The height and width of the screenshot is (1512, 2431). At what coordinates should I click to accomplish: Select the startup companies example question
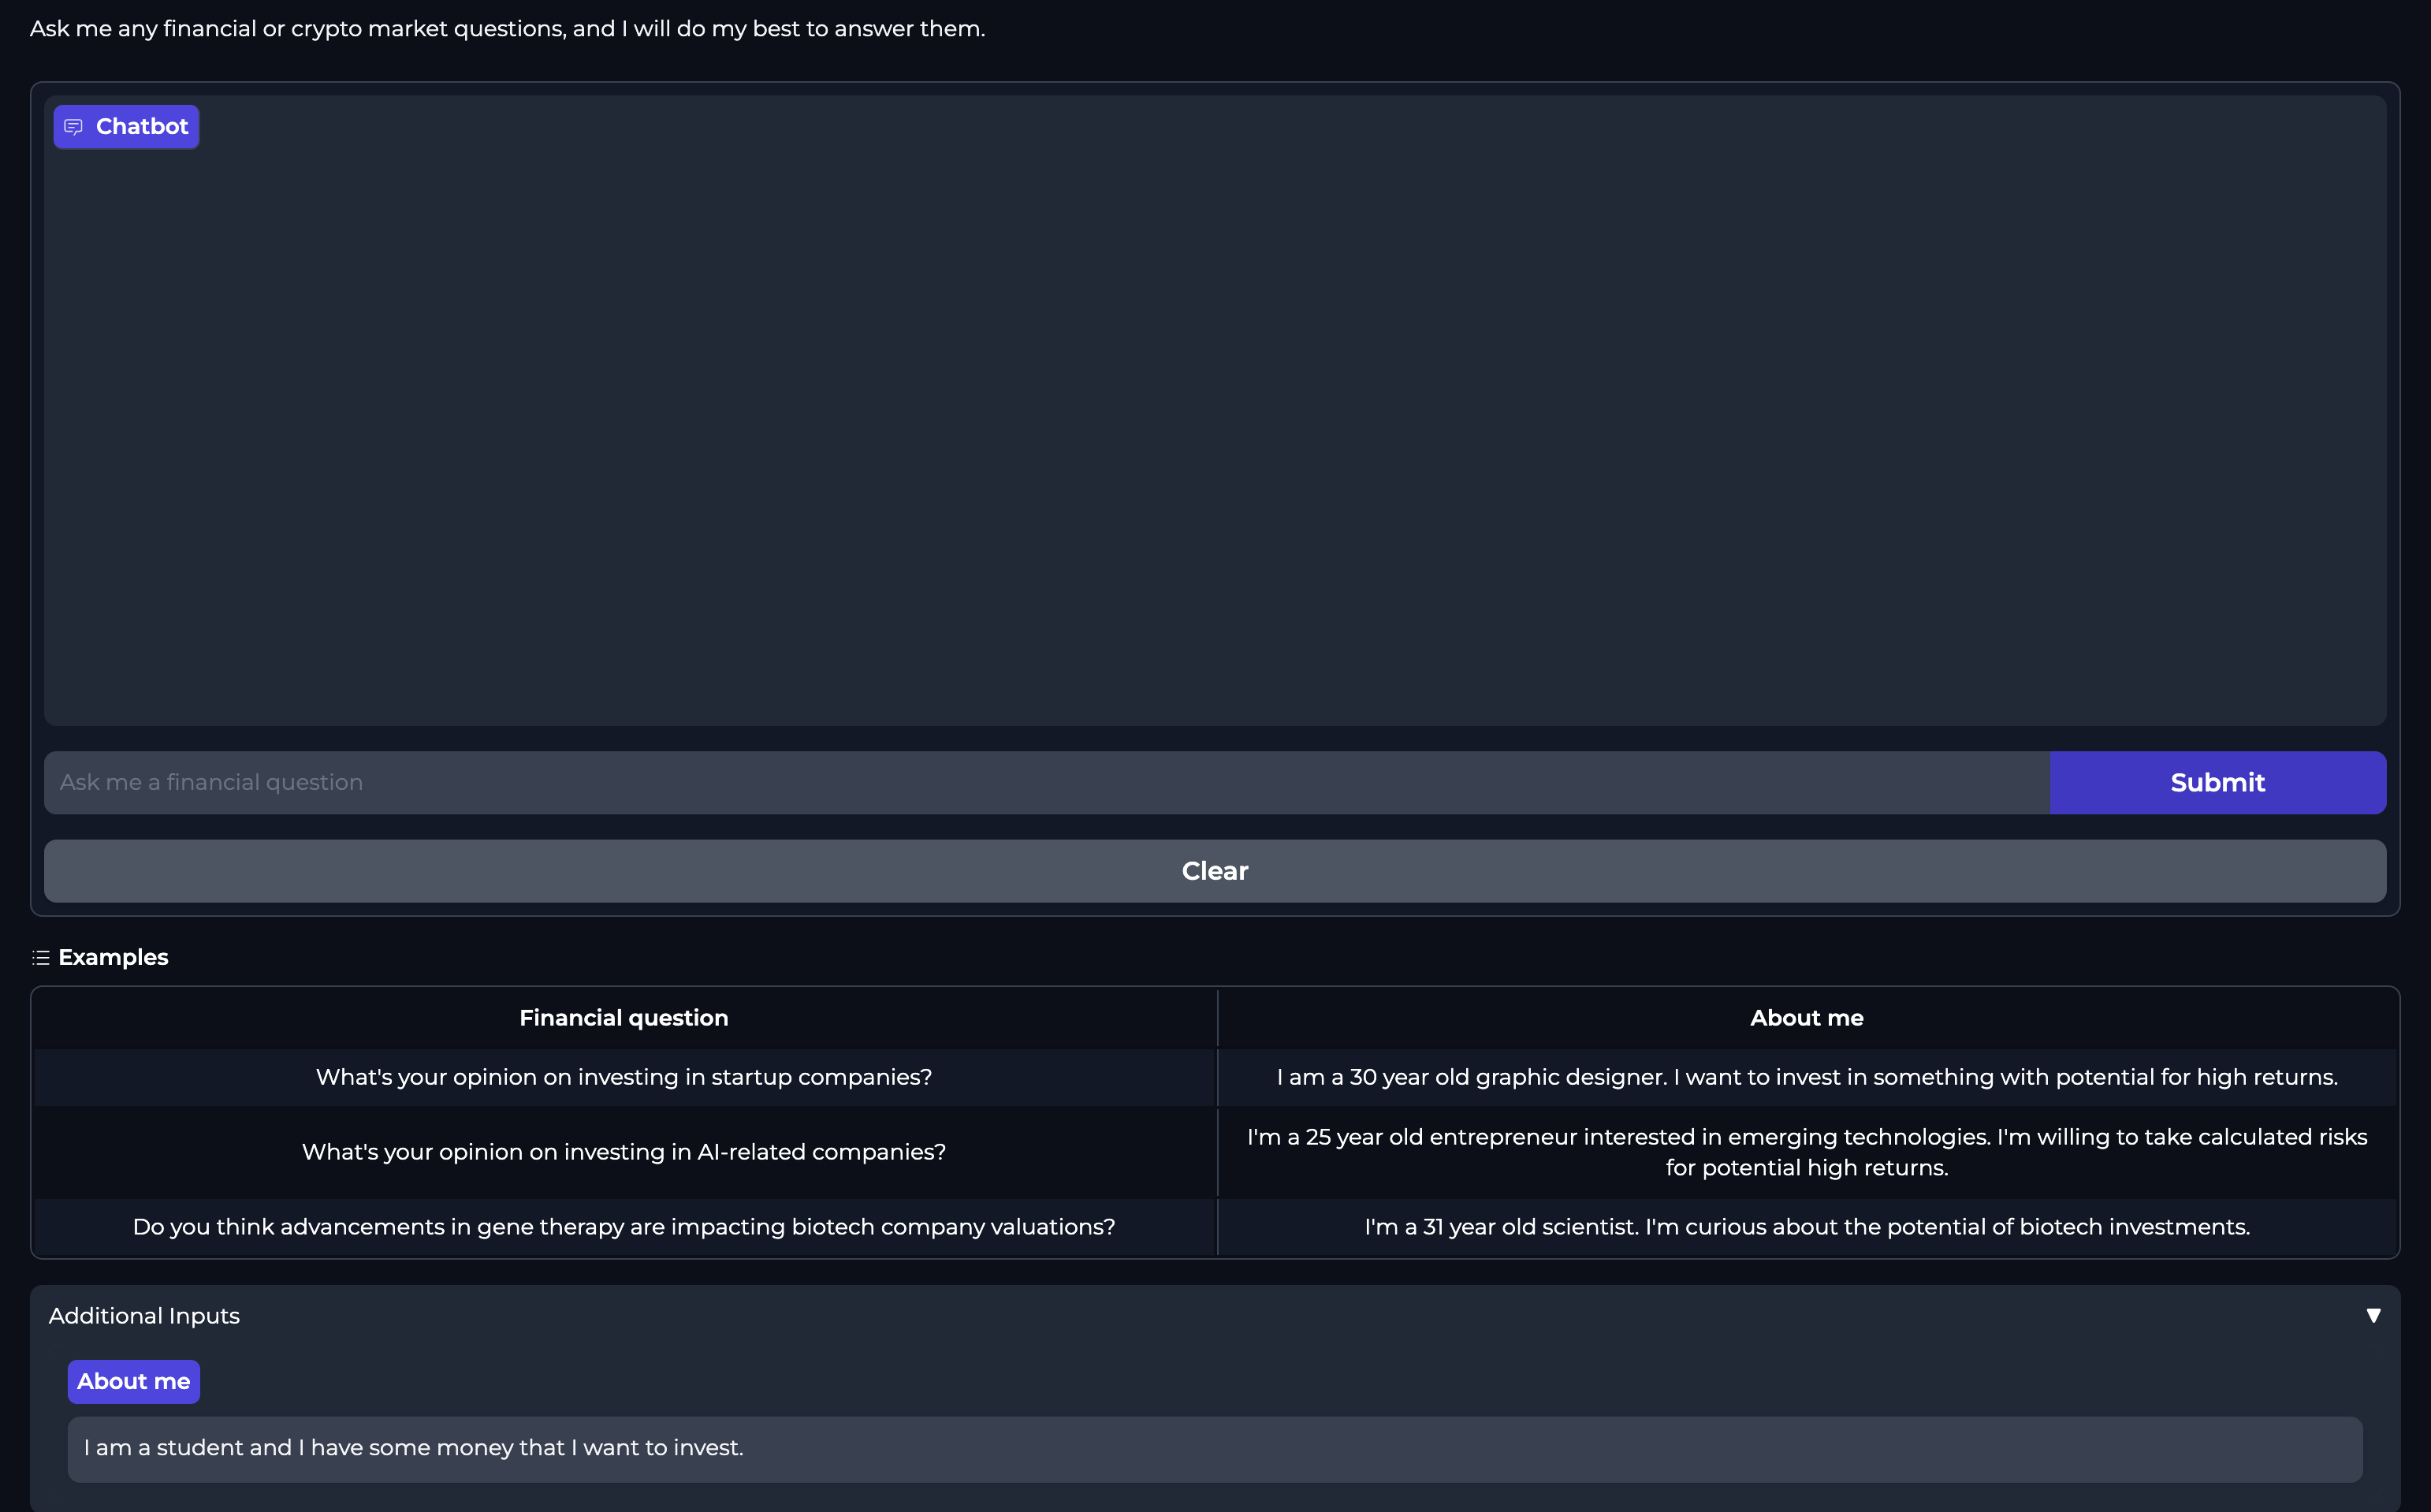click(x=624, y=1077)
